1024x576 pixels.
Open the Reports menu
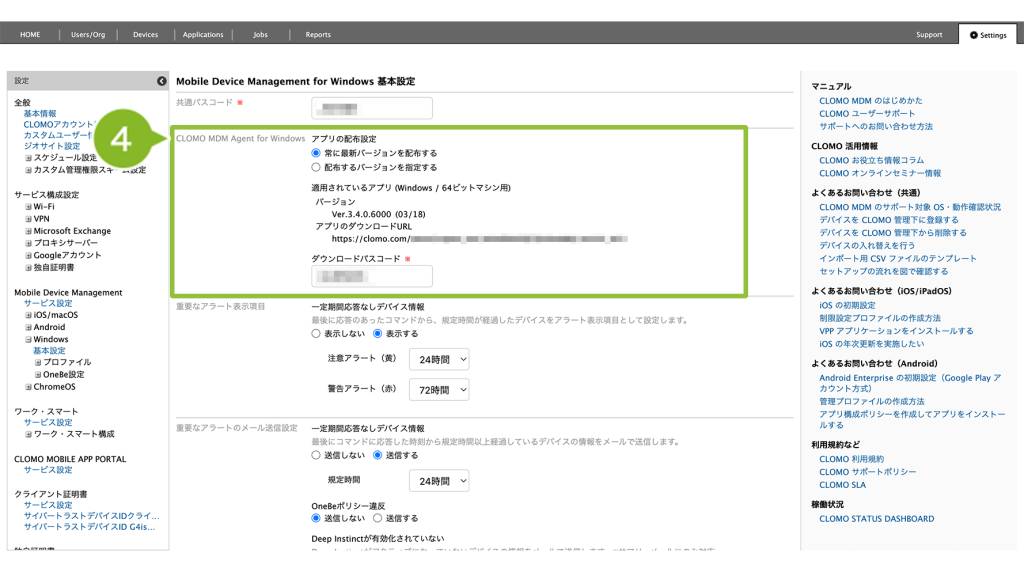318,35
